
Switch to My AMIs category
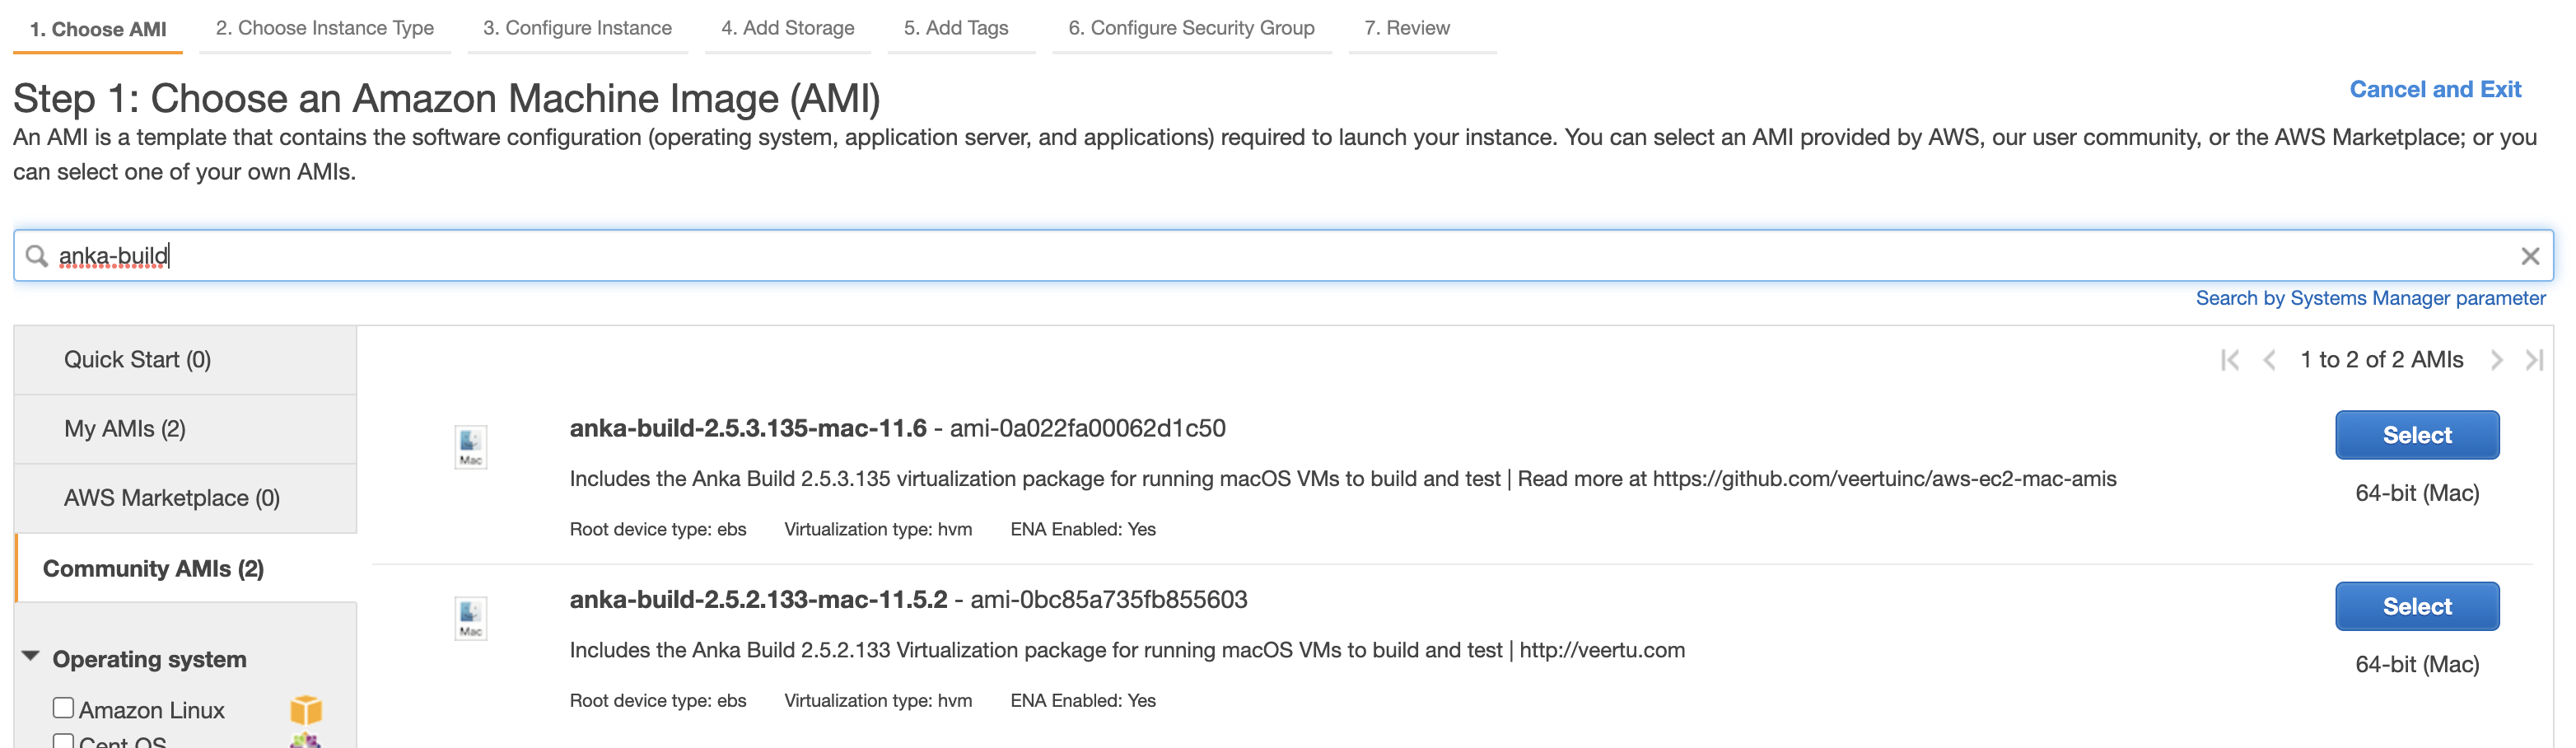pos(125,429)
